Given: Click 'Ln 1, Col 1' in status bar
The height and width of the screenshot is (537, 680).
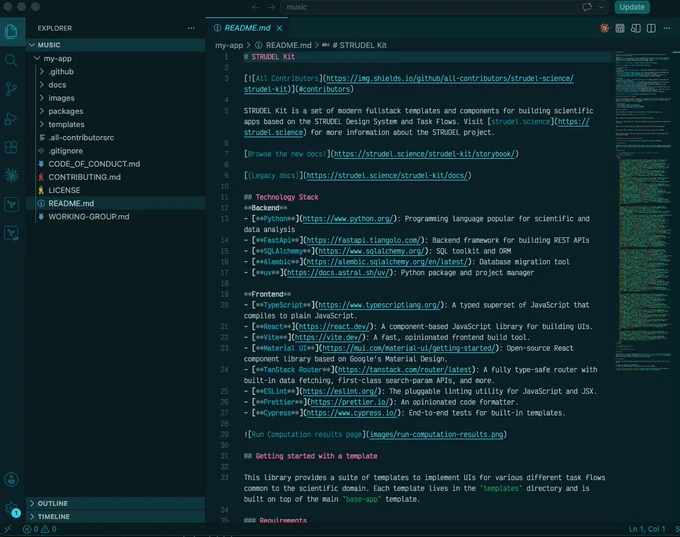Looking at the screenshot, I should pyautogui.click(x=647, y=529).
